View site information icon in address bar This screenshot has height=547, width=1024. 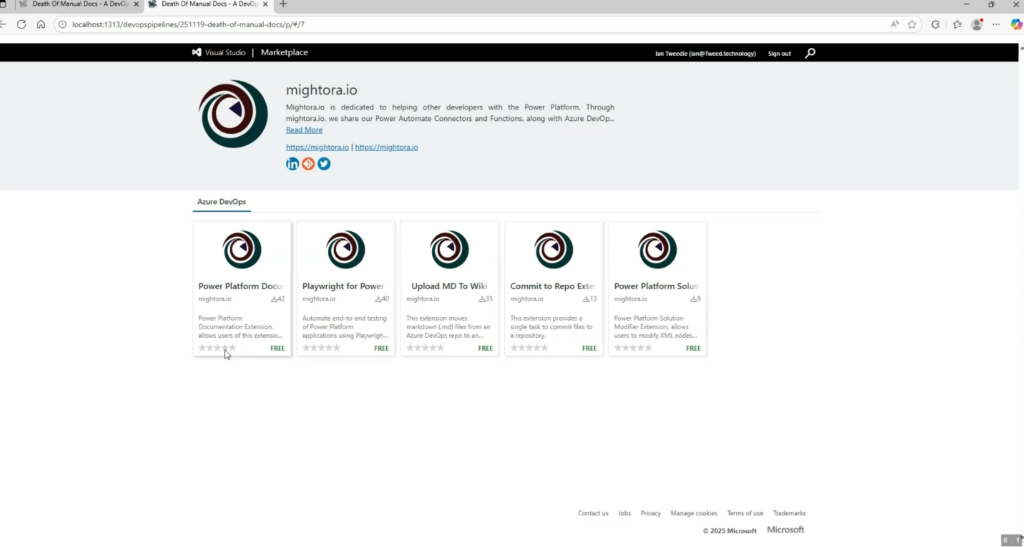tap(62, 24)
